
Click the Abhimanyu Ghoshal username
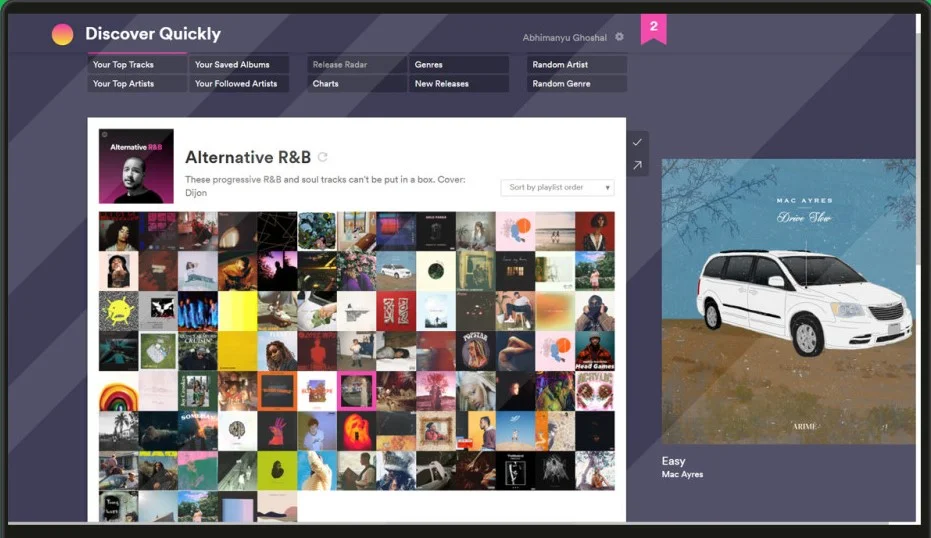(565, 37)
